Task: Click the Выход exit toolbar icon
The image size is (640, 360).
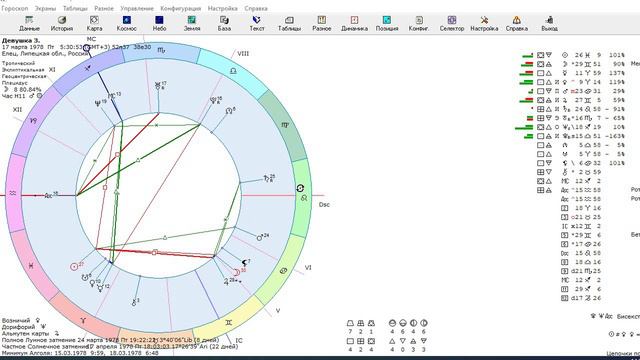Action: pos(549,24)
